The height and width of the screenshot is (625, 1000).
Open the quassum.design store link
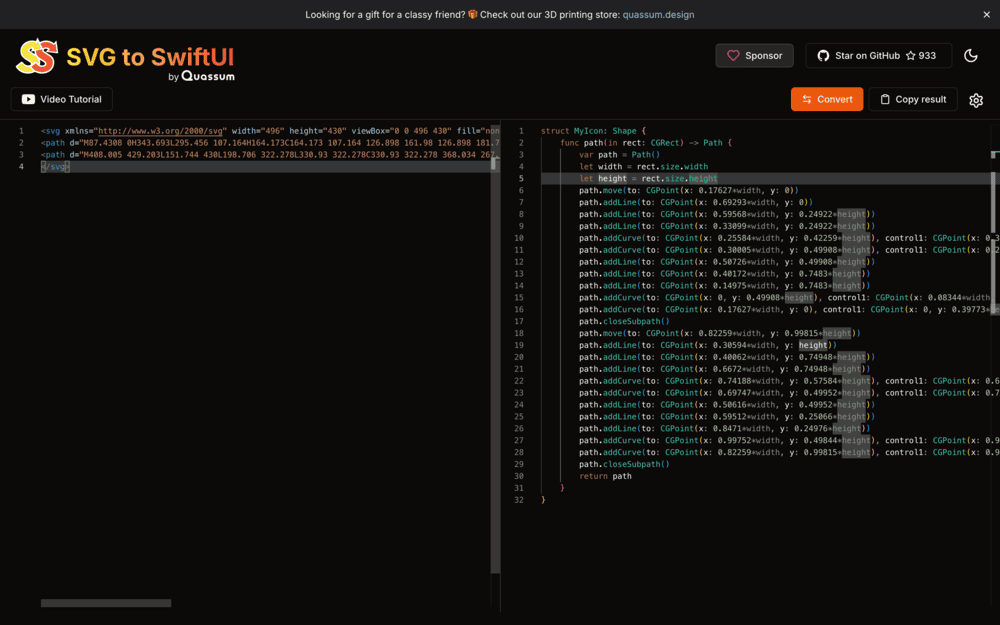pos(658,15)
